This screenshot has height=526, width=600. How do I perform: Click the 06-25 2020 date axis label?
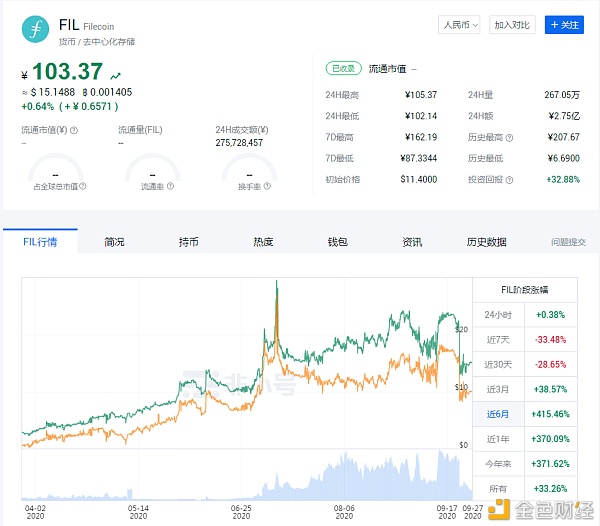point(241,512)
